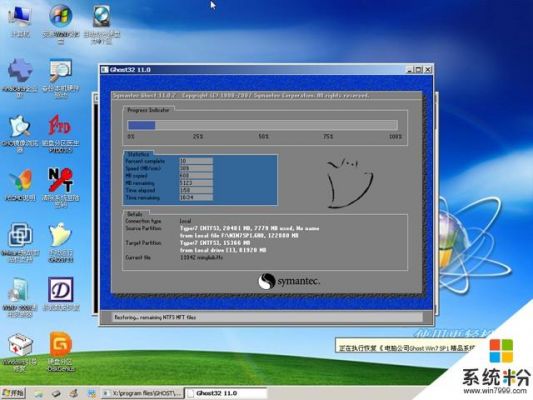Click the ghost mascot drawing in Ghost32
Screen dimensions: 533x400
(x=349, y=183)
